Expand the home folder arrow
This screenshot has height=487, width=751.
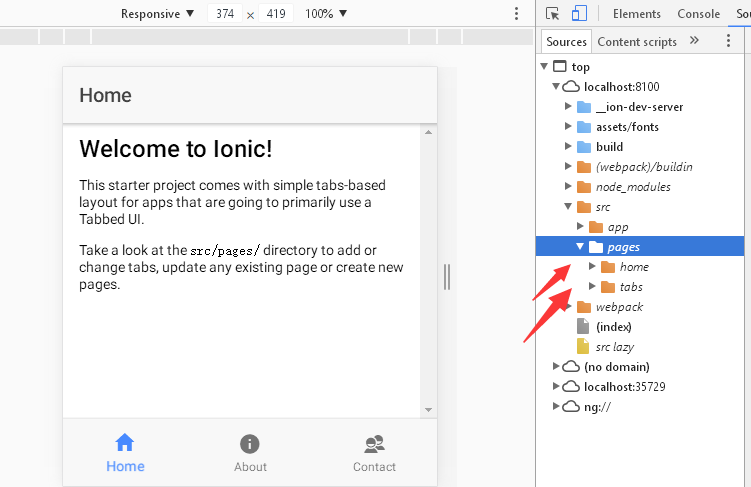click(592, 266)
